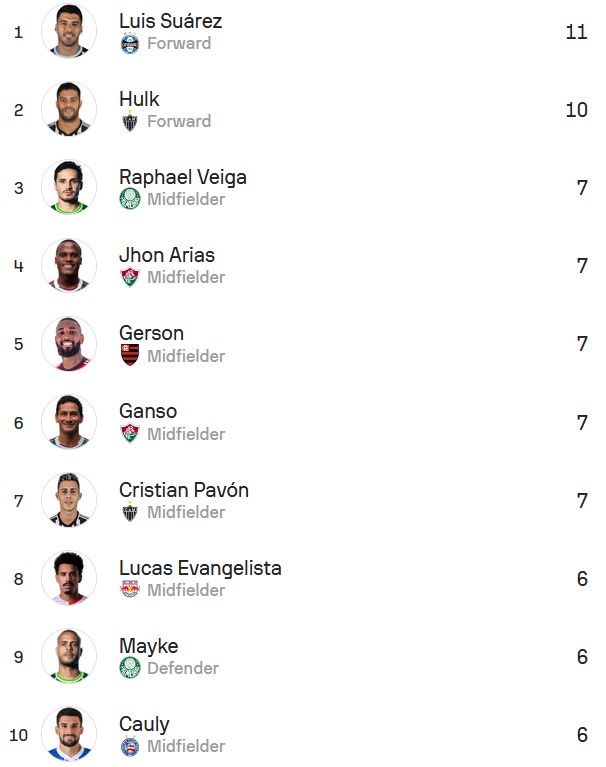
Task: Click the Fluminense crest beside Ganso
Action: (x=130, y=433)
